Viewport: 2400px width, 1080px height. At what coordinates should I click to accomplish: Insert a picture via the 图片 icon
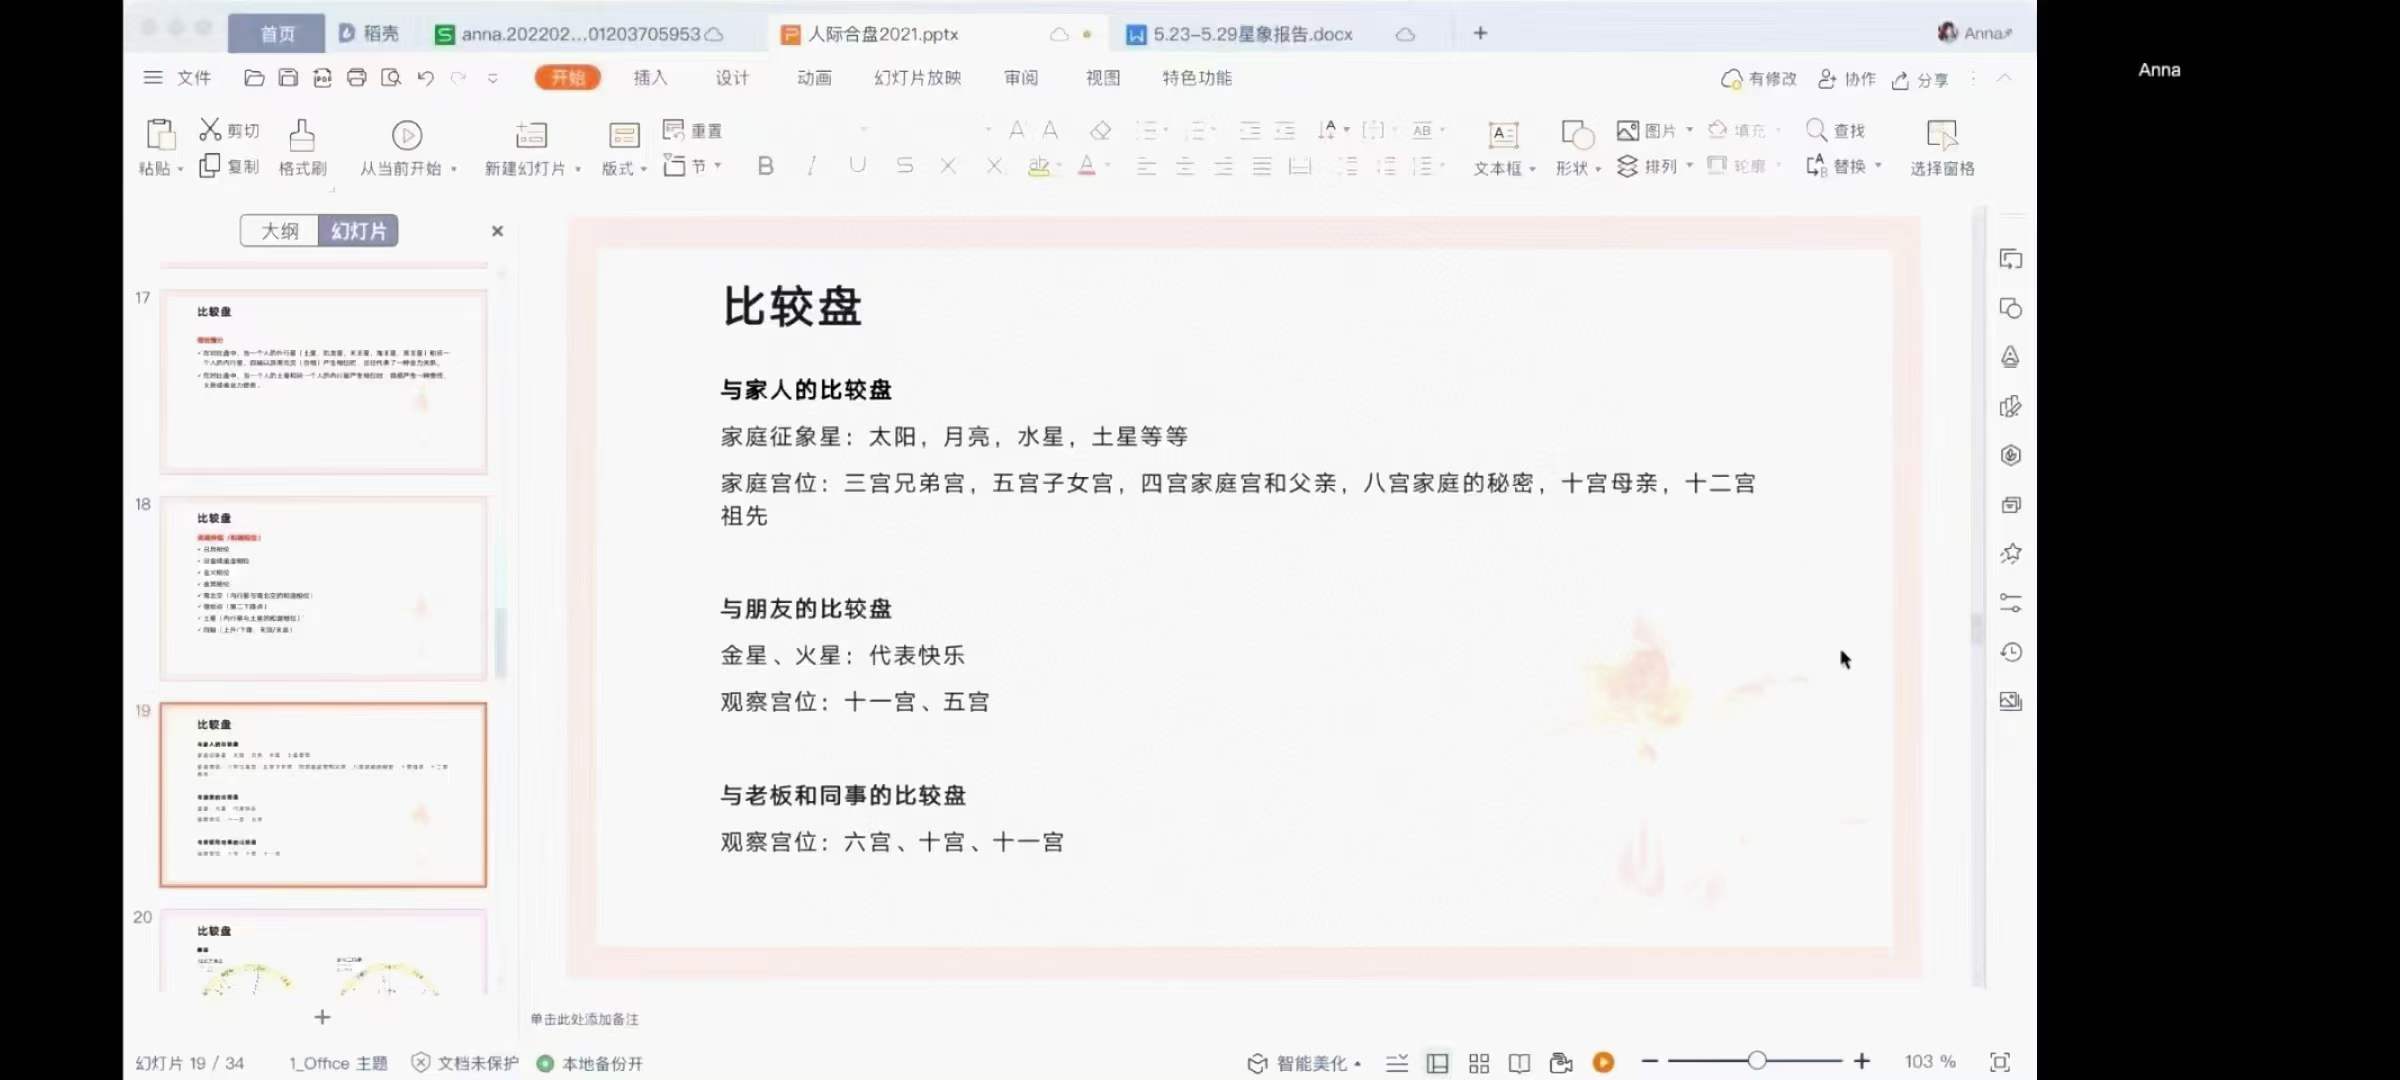(1648, 130)
